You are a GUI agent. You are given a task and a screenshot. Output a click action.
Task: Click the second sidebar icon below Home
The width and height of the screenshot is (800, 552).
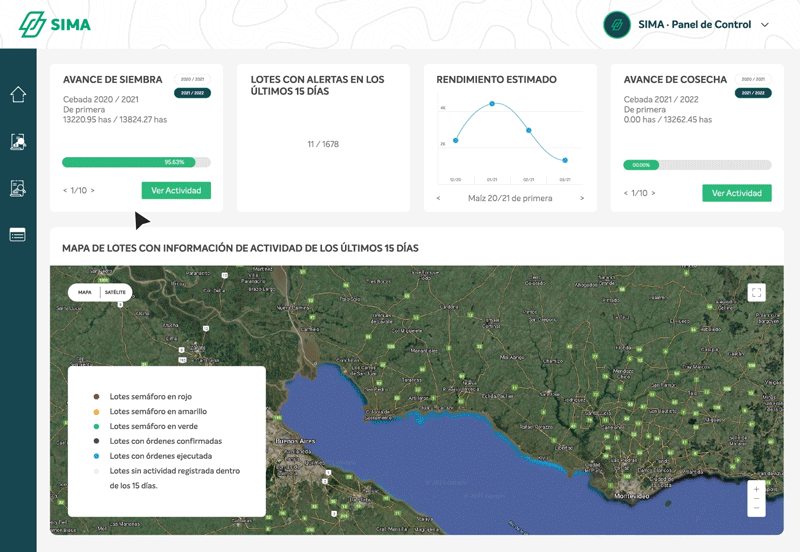[x=18, y=142]
